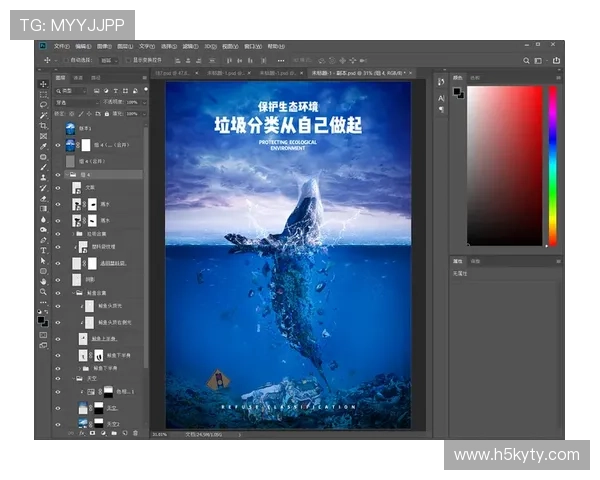Open the 不透明度 opacity dropdown arrow
The height and width of the screenshot is (480, 600).
pos(144,103)
